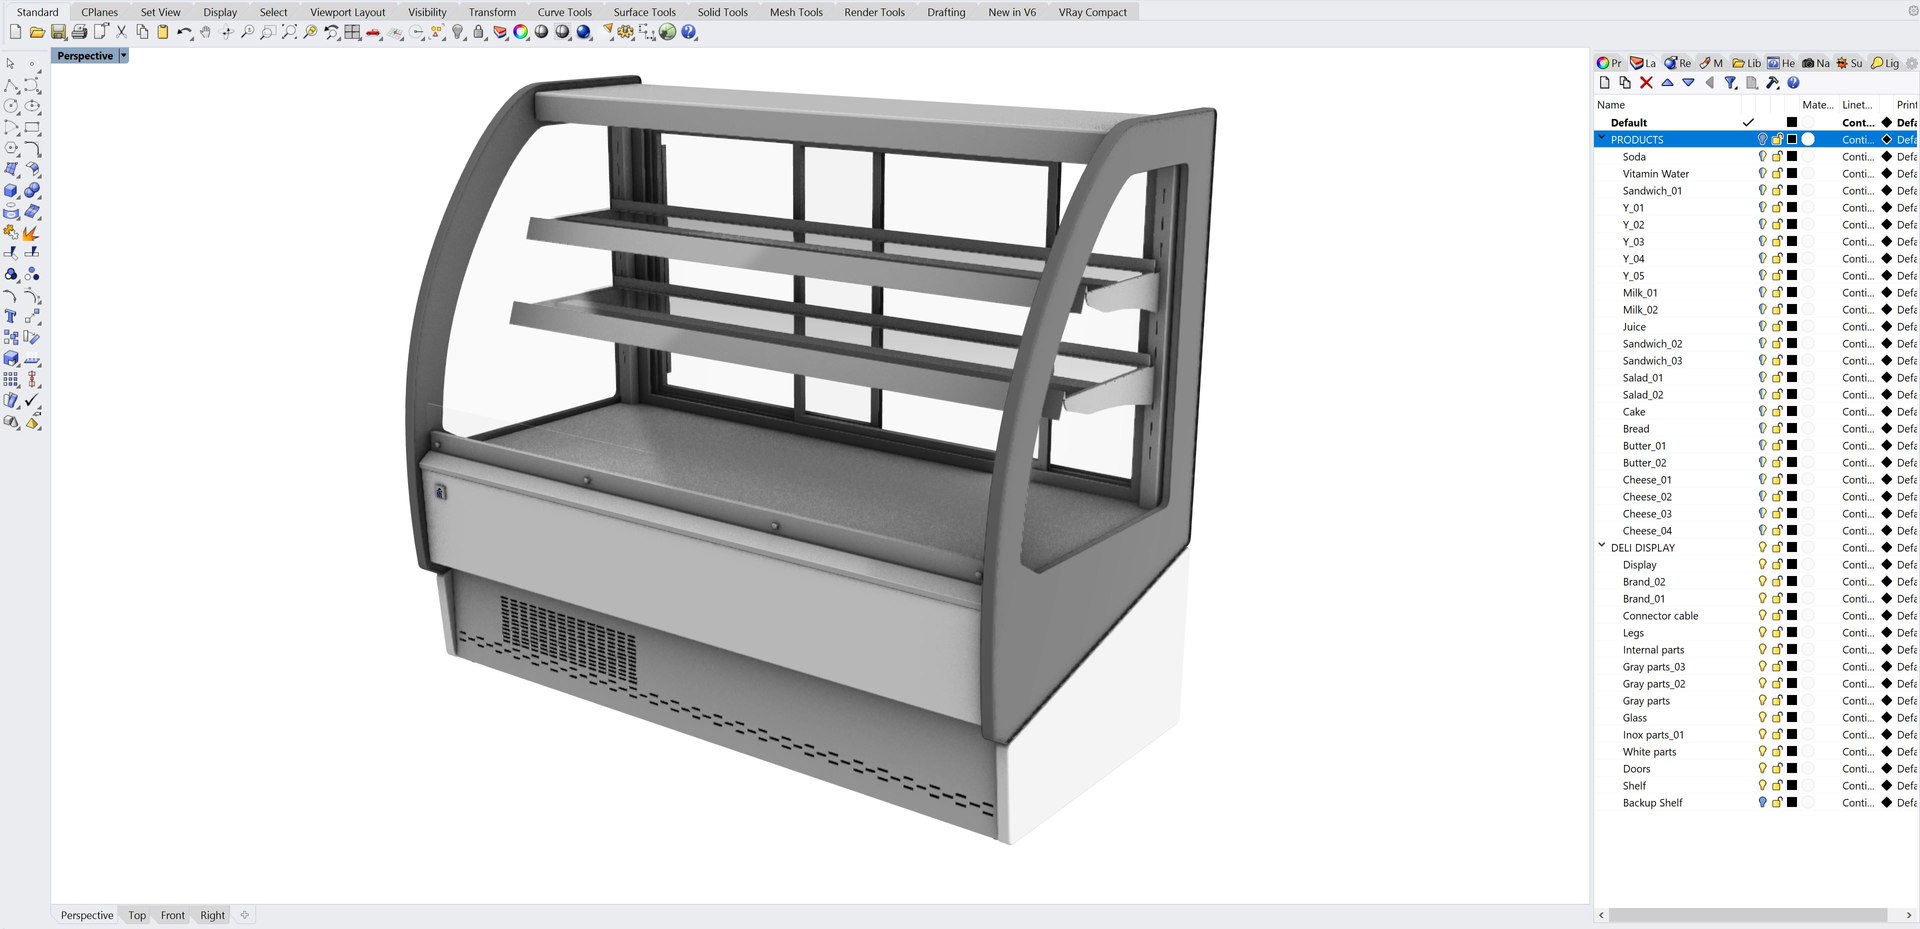Click the blue Render sphere icon

[584, 32]
